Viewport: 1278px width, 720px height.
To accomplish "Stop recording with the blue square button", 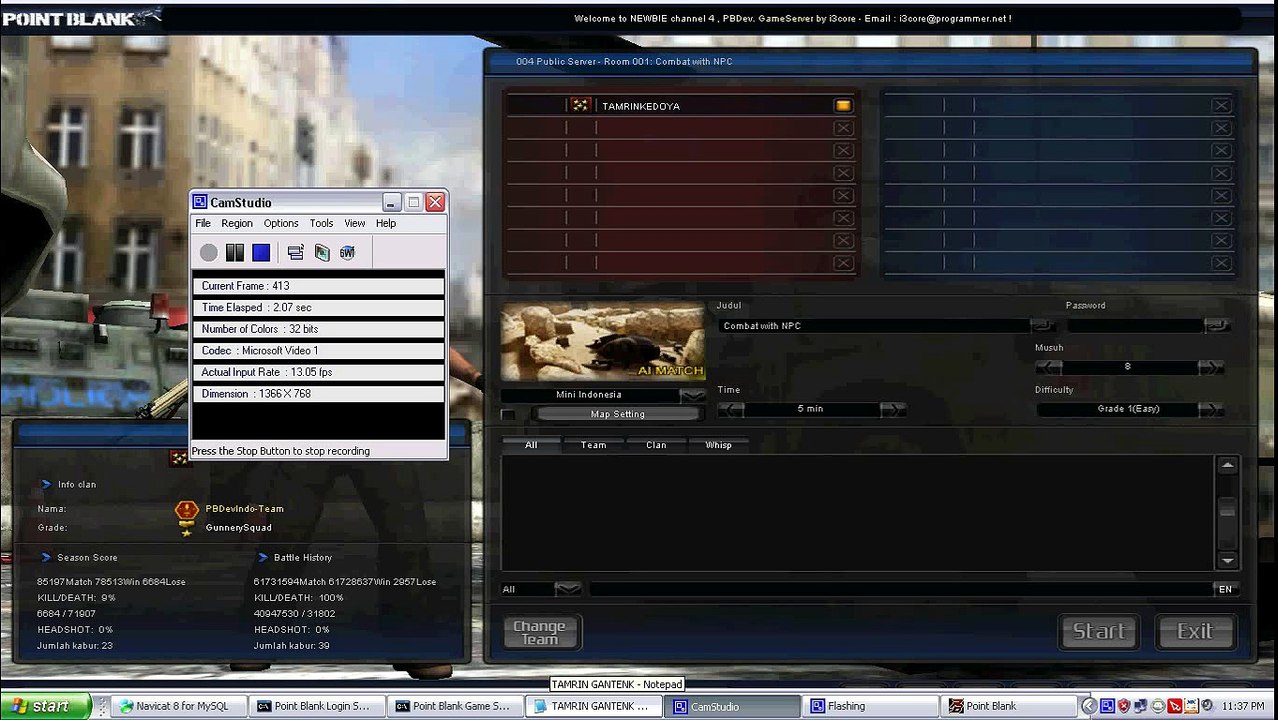I will coord(261,253).
